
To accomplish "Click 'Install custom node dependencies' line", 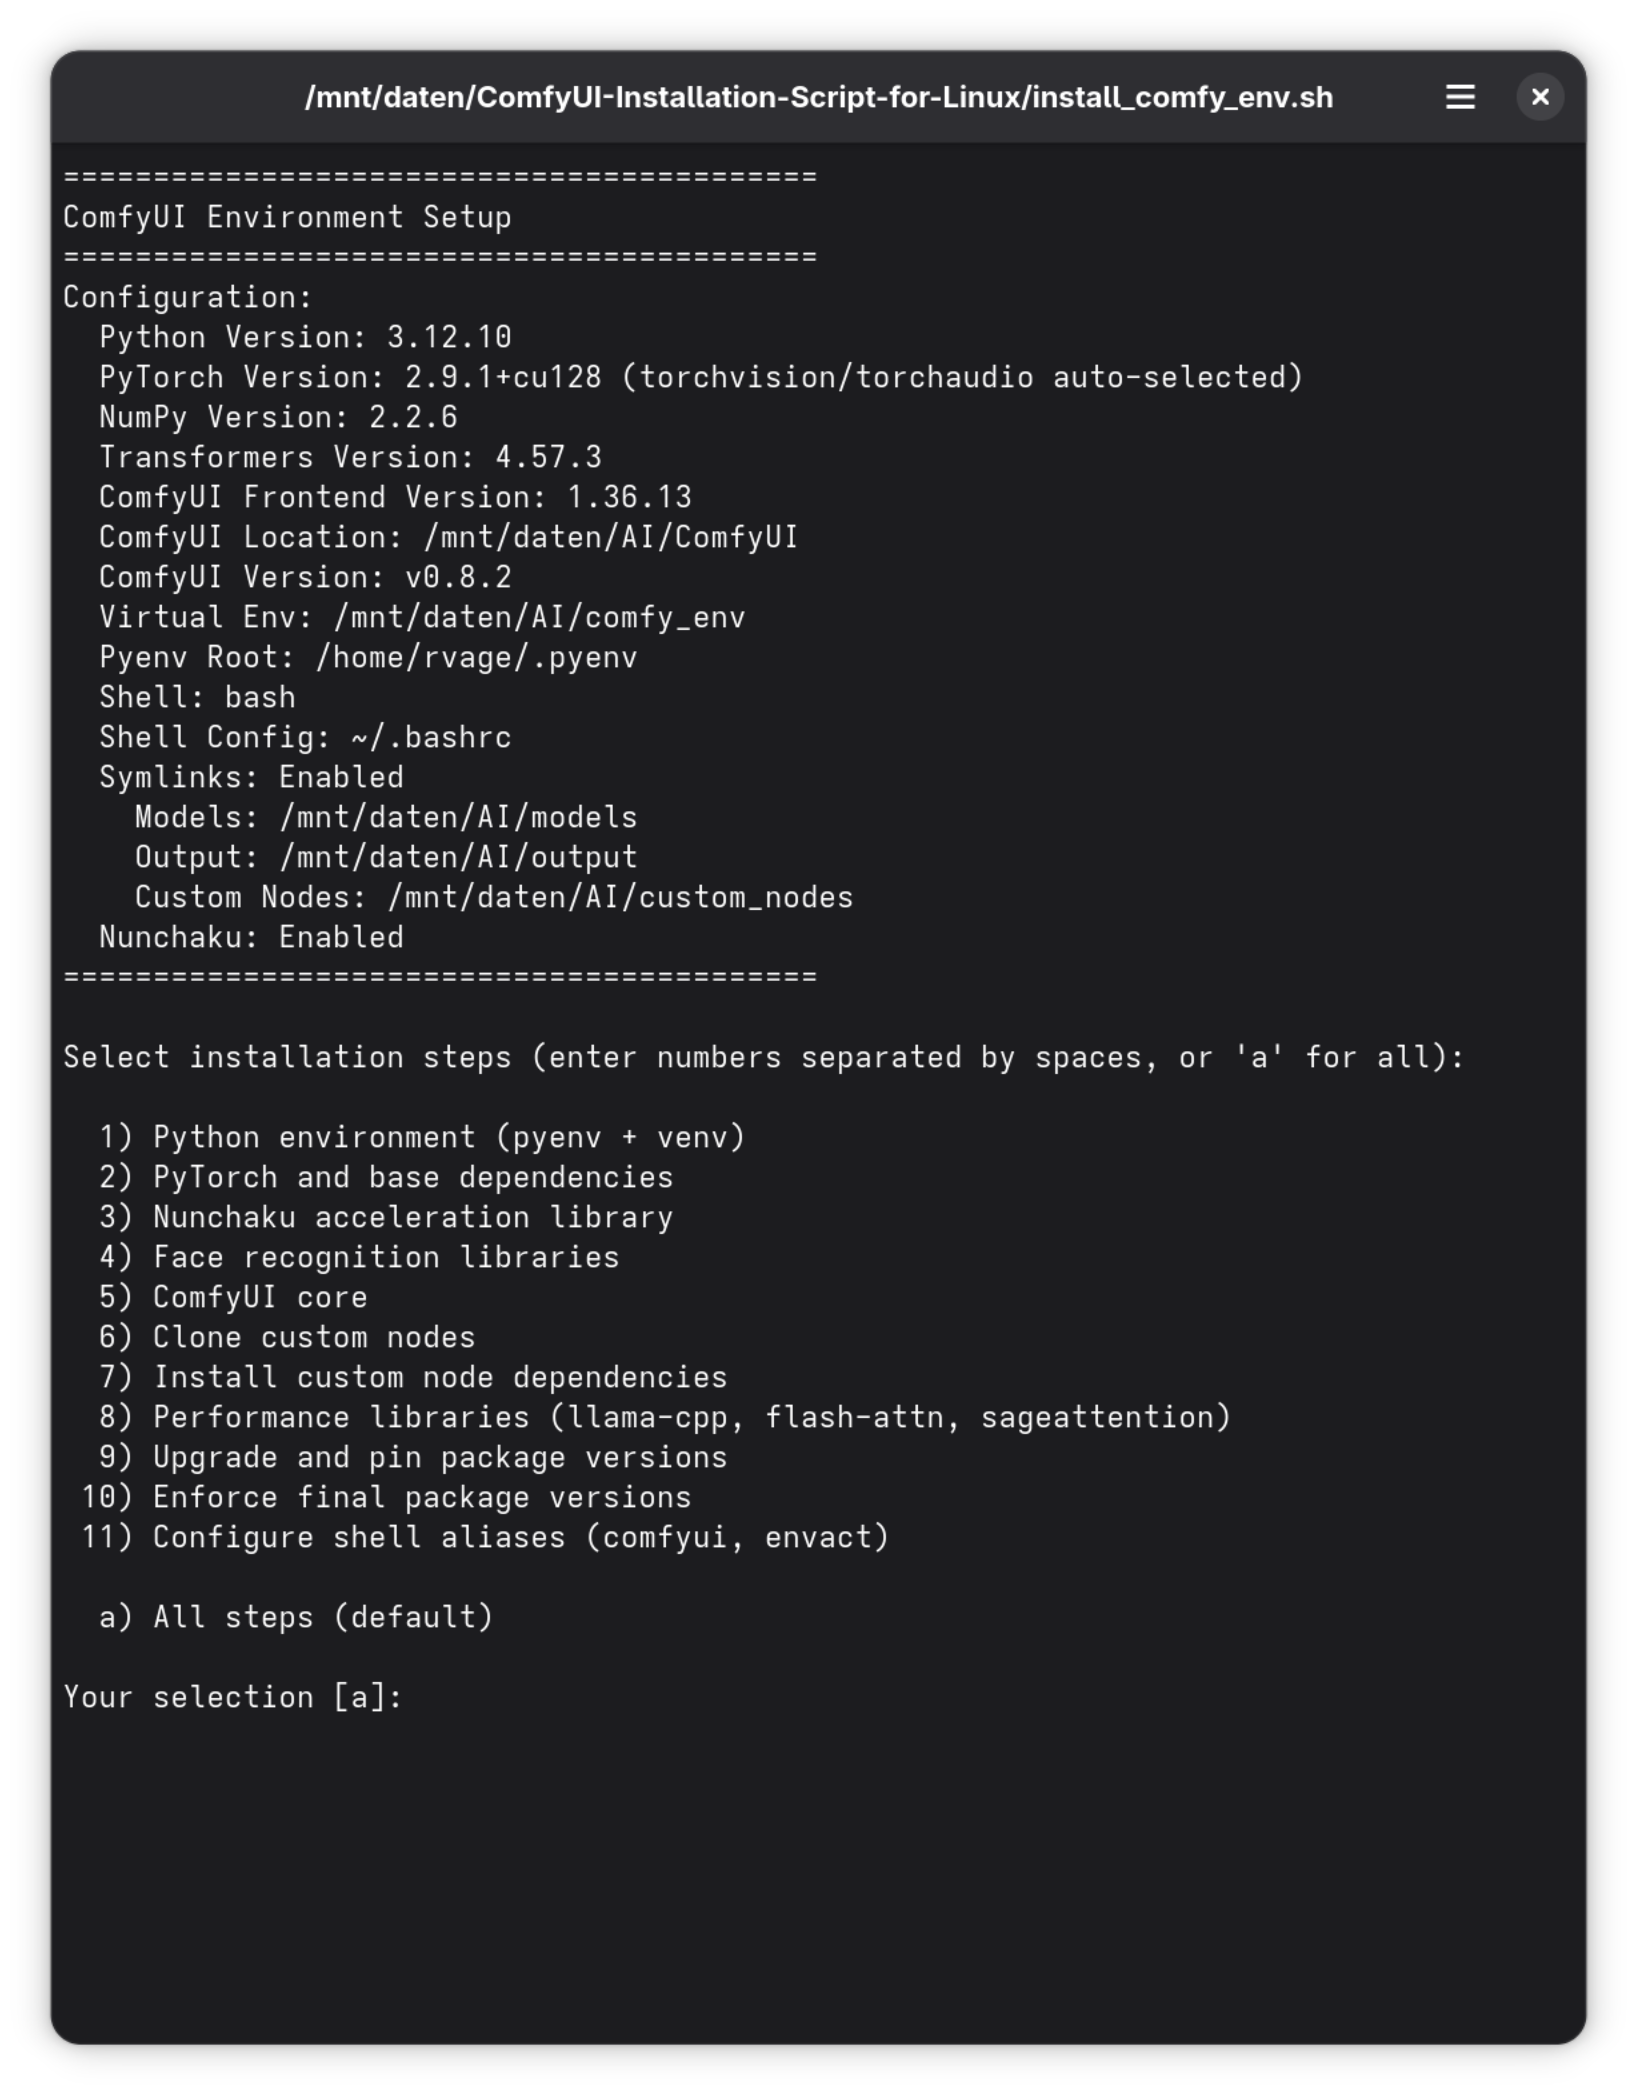I will click(x=413, y=1377).
